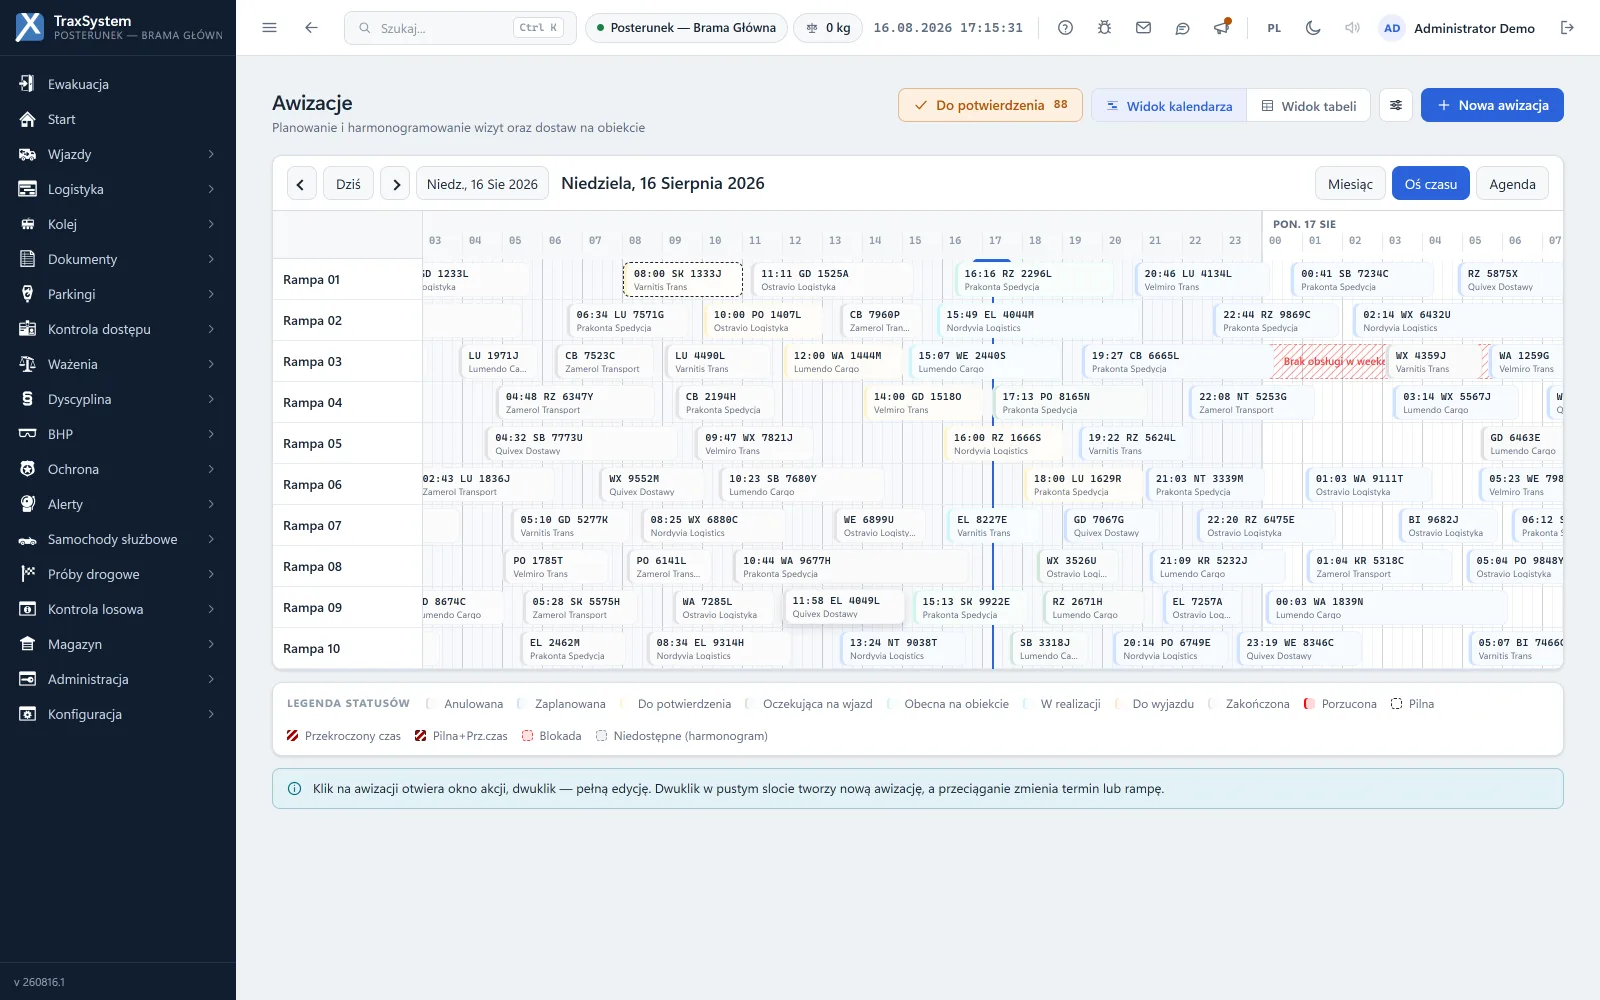1600x1000 pixels.
Task: Open Ewakuacja in the sidebar
Action: [118, 84]
